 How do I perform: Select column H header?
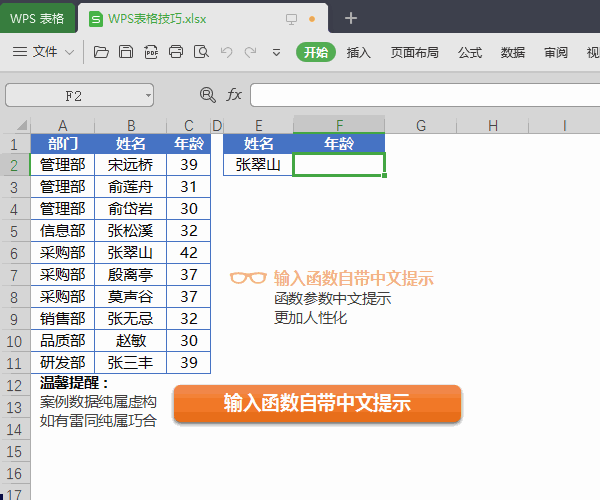(x=493, y=125)
